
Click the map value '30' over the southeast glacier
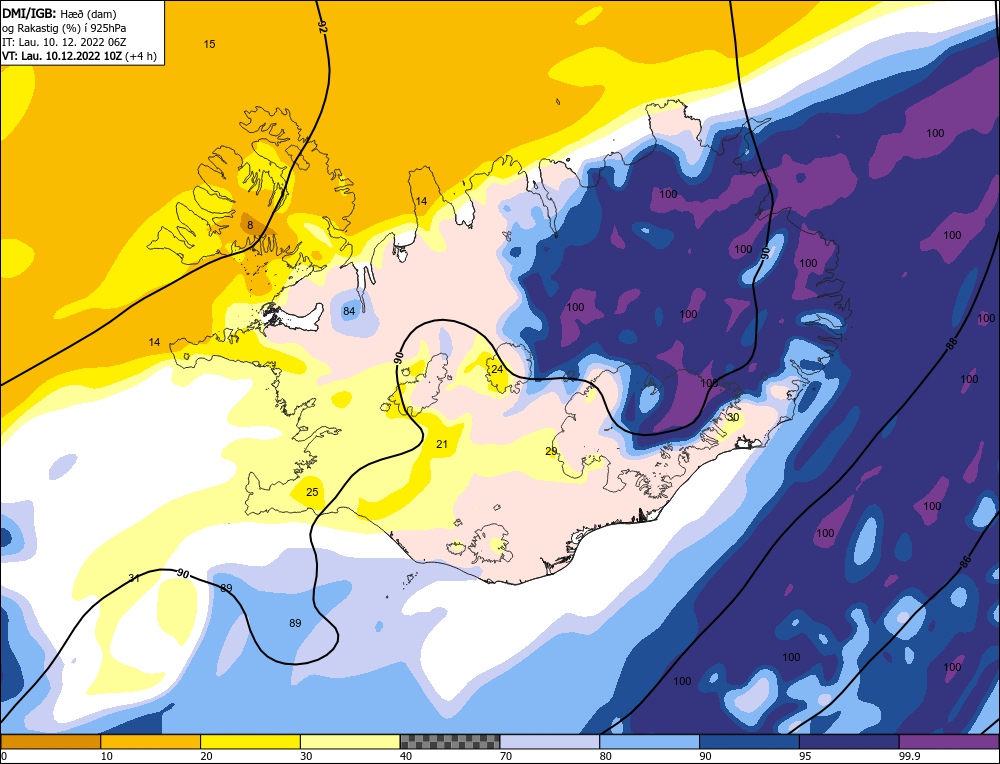733,417
